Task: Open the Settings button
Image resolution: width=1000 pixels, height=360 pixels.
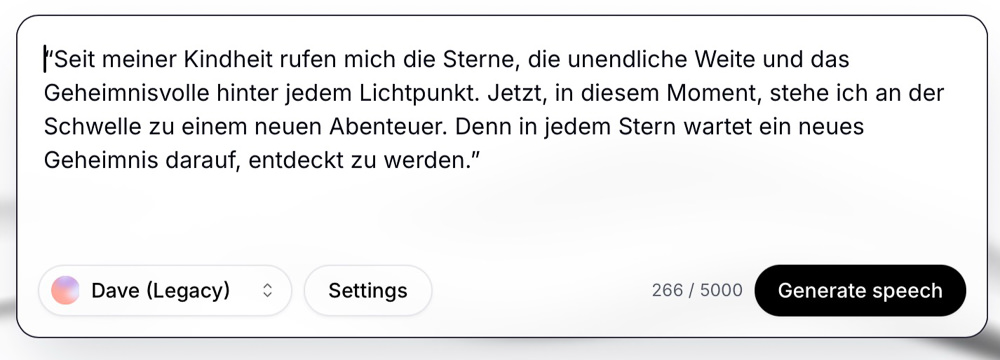Action: (368, 290)
